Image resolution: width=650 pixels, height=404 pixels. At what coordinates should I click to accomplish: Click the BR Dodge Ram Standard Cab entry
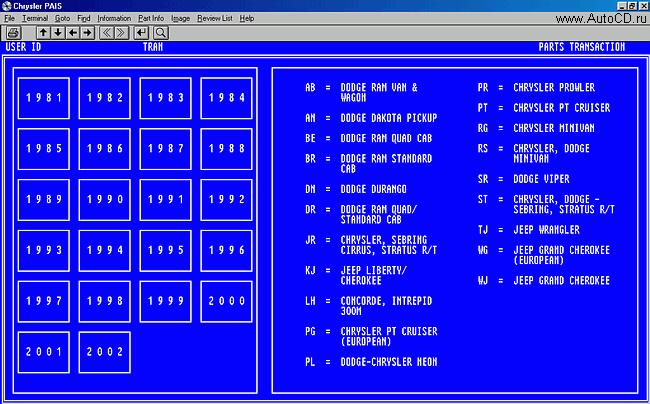369,164
